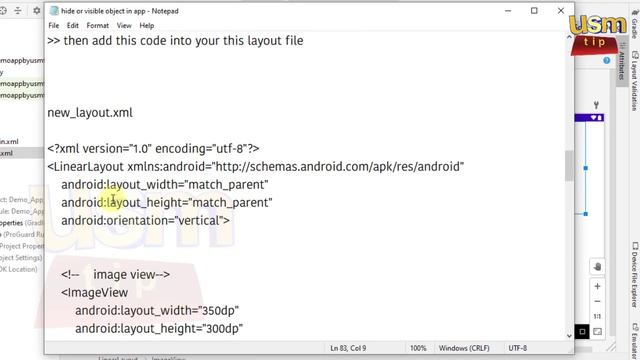Viewport: 640px width, 360px height.
Task: Click the '<ImageView' tag line
Action: click(94, 293)
